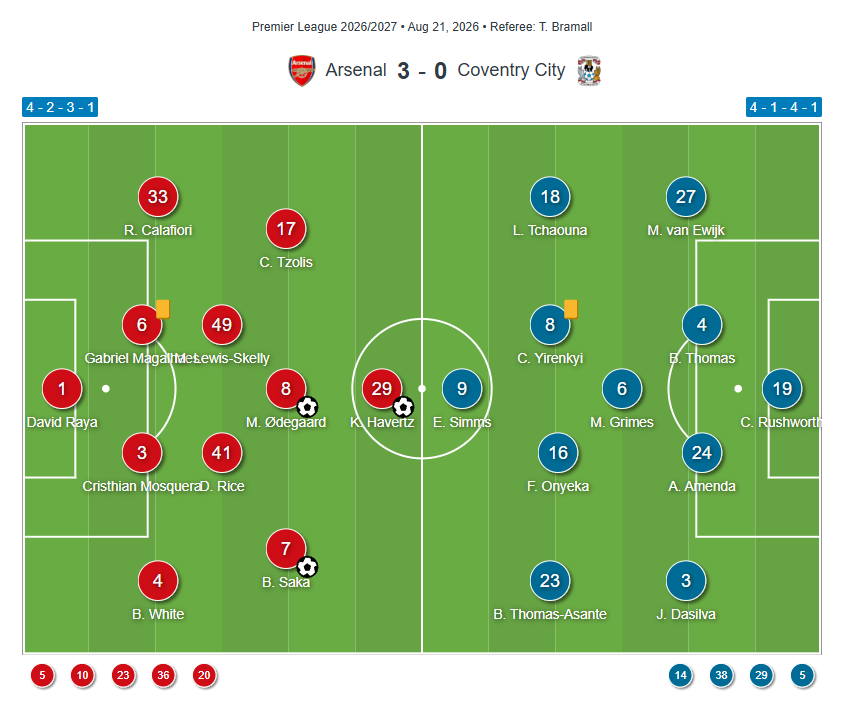Open the Arsenal team name link
847x708 pixels.
point(356,70)
